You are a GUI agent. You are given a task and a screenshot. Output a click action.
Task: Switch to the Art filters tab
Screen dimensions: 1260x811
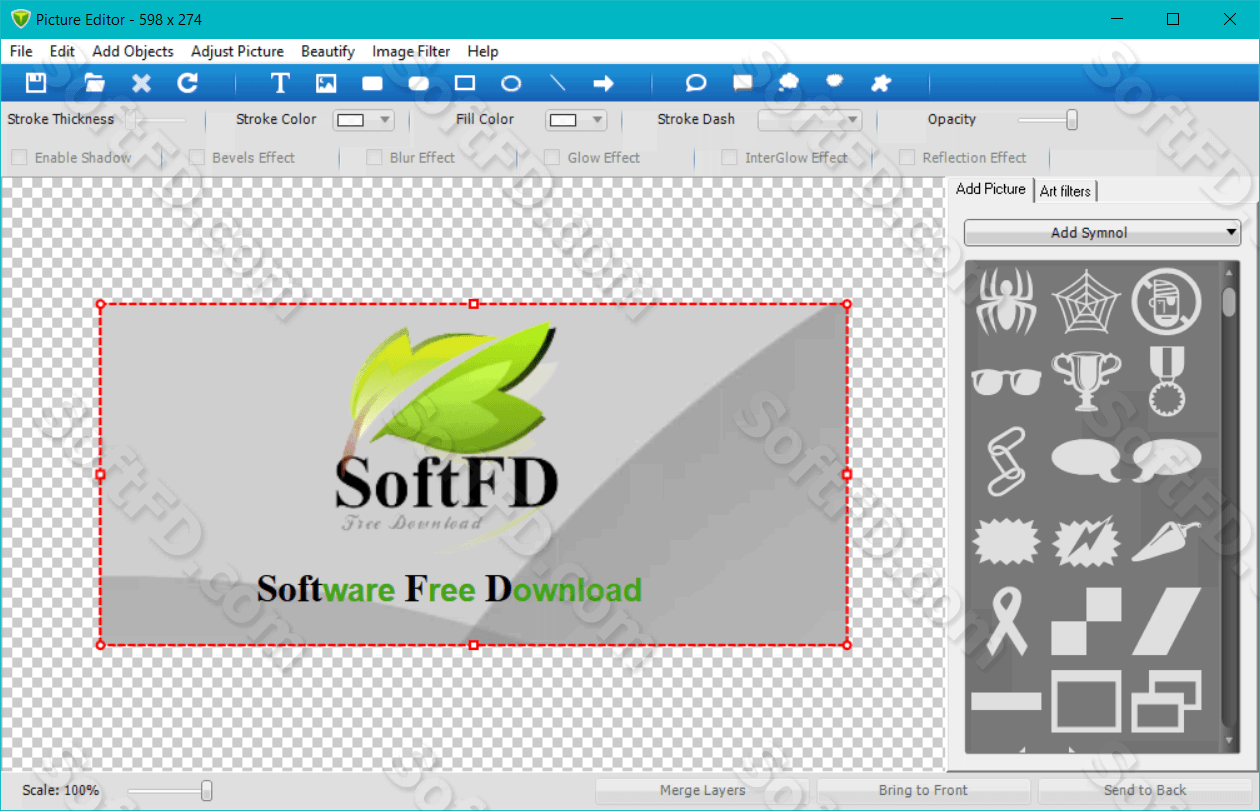pos(1066,190)
